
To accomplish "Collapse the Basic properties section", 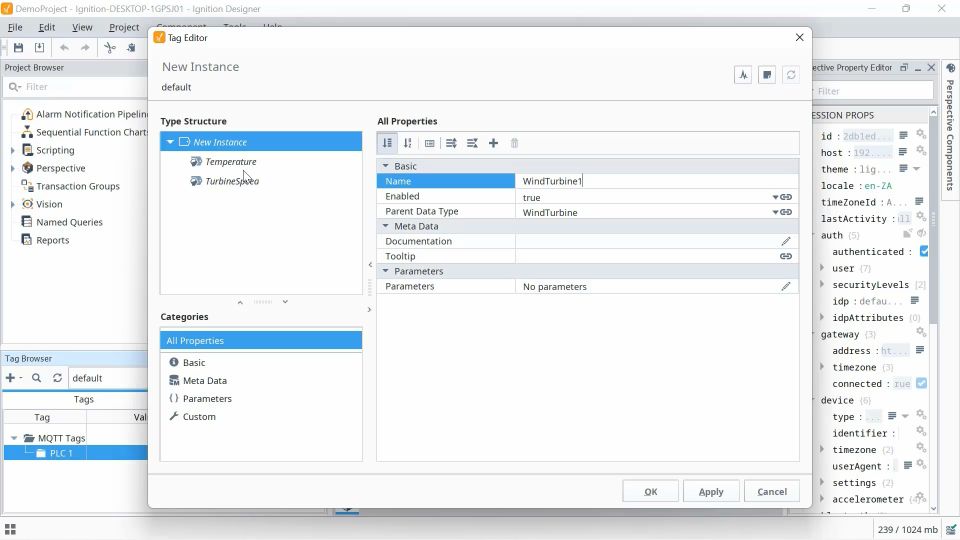I will (x=386, y=166).
